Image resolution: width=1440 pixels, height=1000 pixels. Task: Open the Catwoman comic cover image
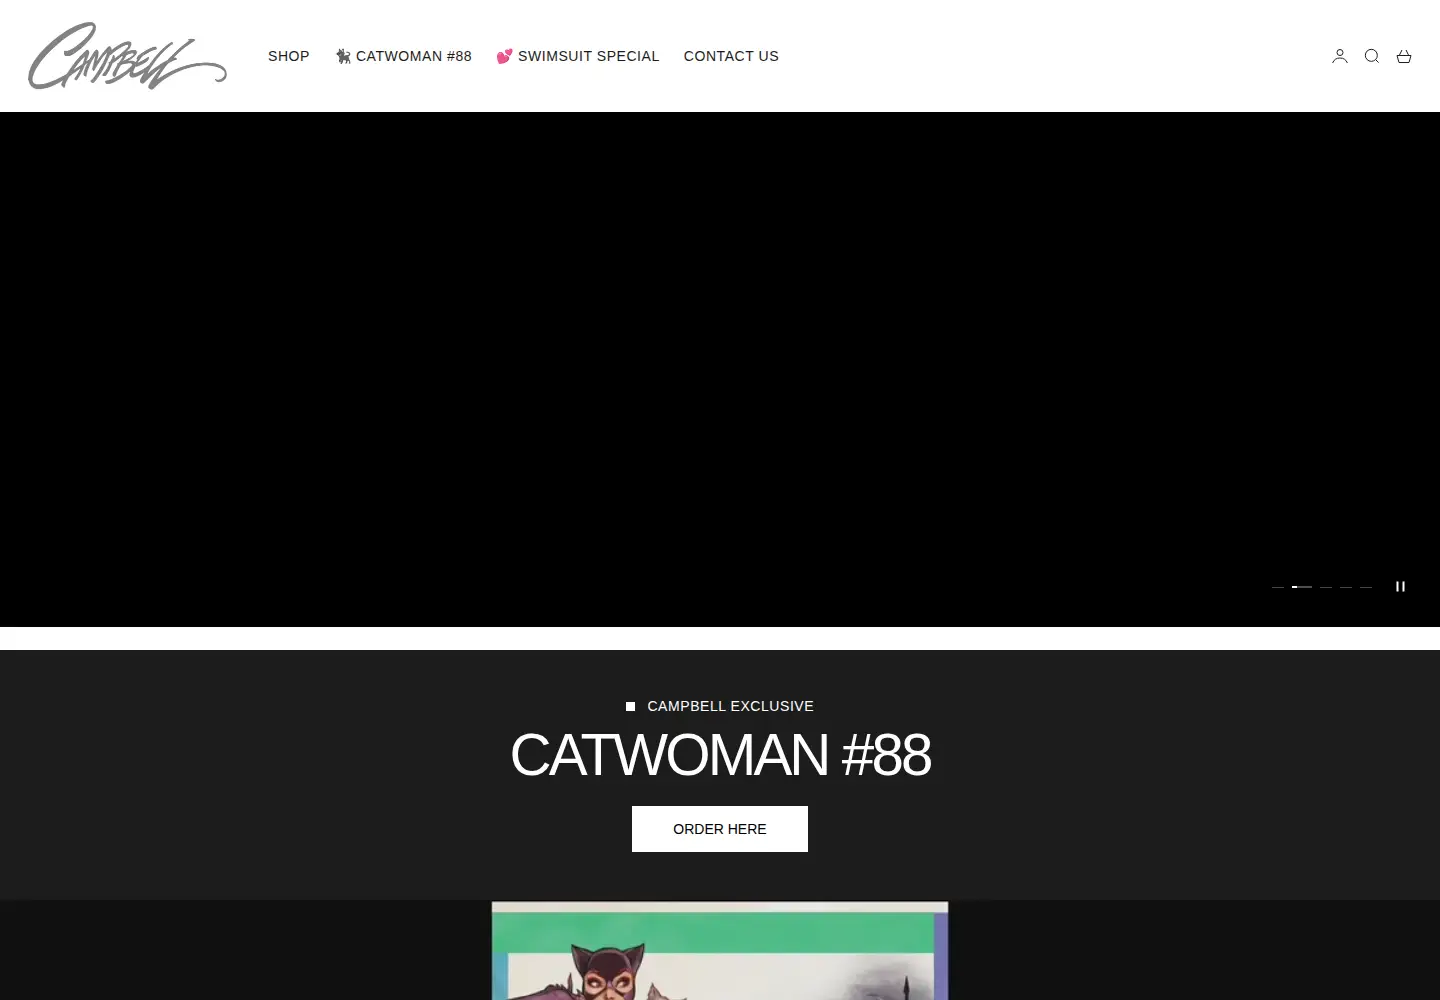720,951
